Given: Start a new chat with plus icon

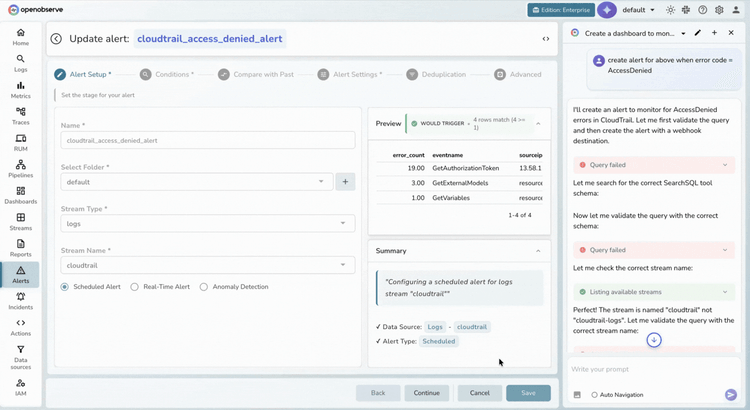Looking at the screenshot, I should pos(714,33).
